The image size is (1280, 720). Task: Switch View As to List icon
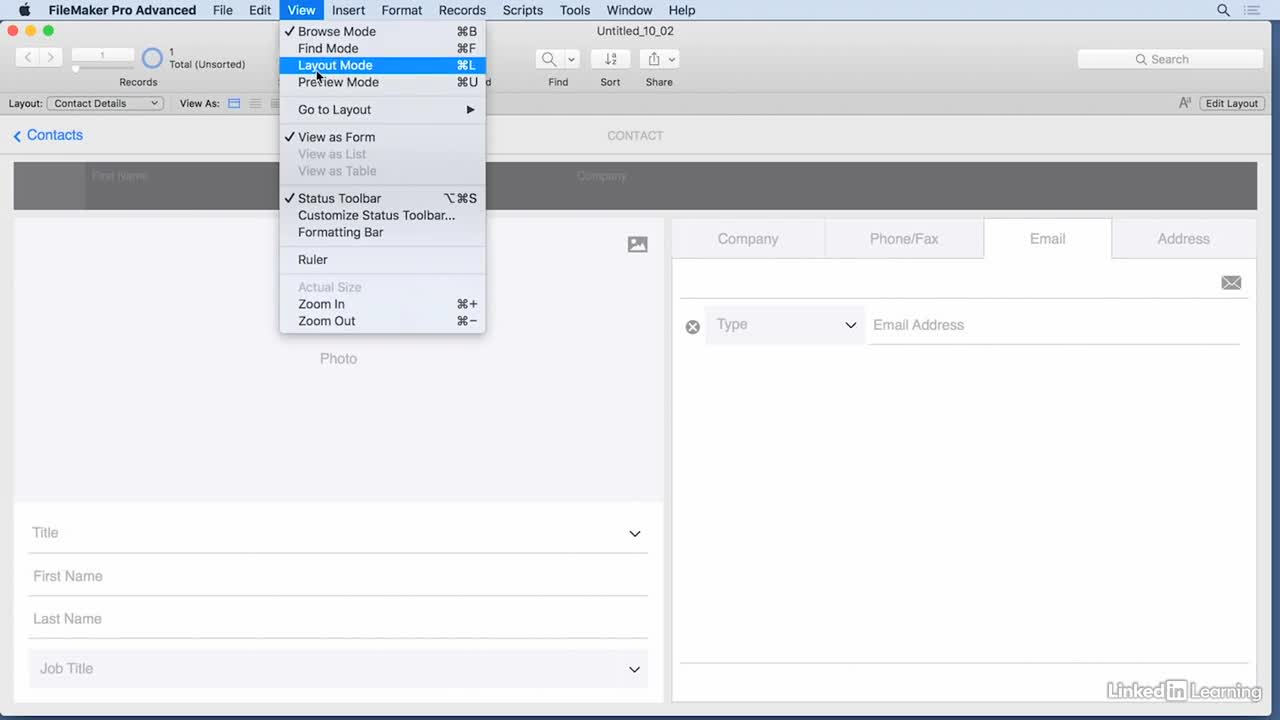click(255, 103)
